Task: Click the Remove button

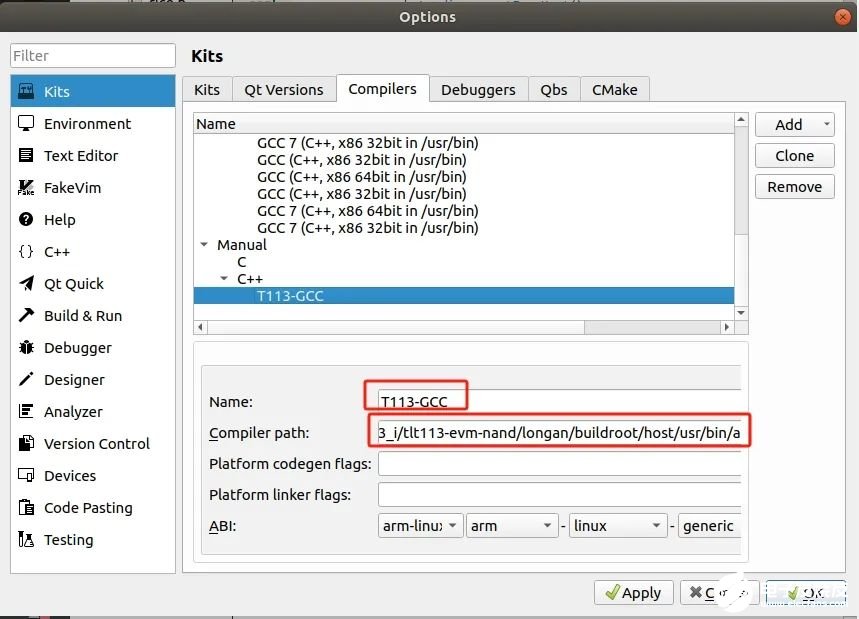Action: coord(794,187)
